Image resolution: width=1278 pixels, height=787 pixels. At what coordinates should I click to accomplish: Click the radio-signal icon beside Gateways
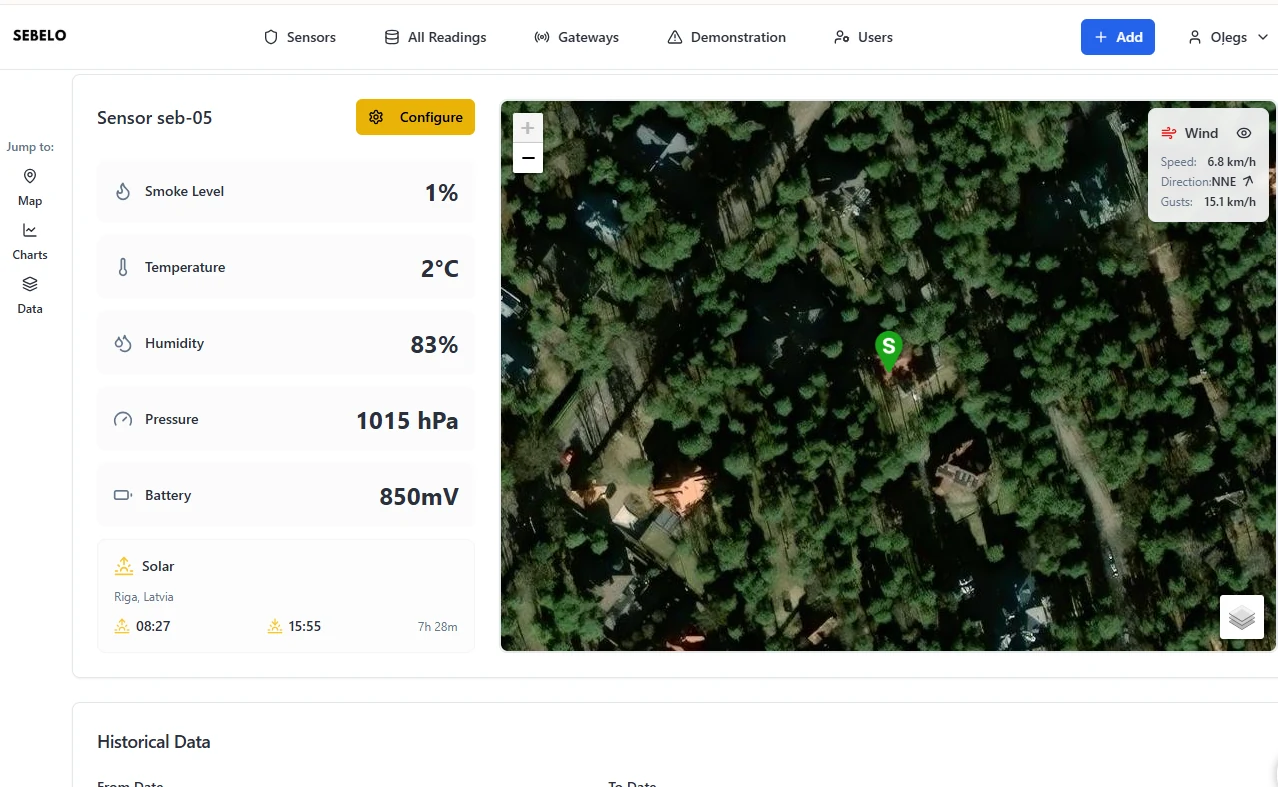point(542,37)
